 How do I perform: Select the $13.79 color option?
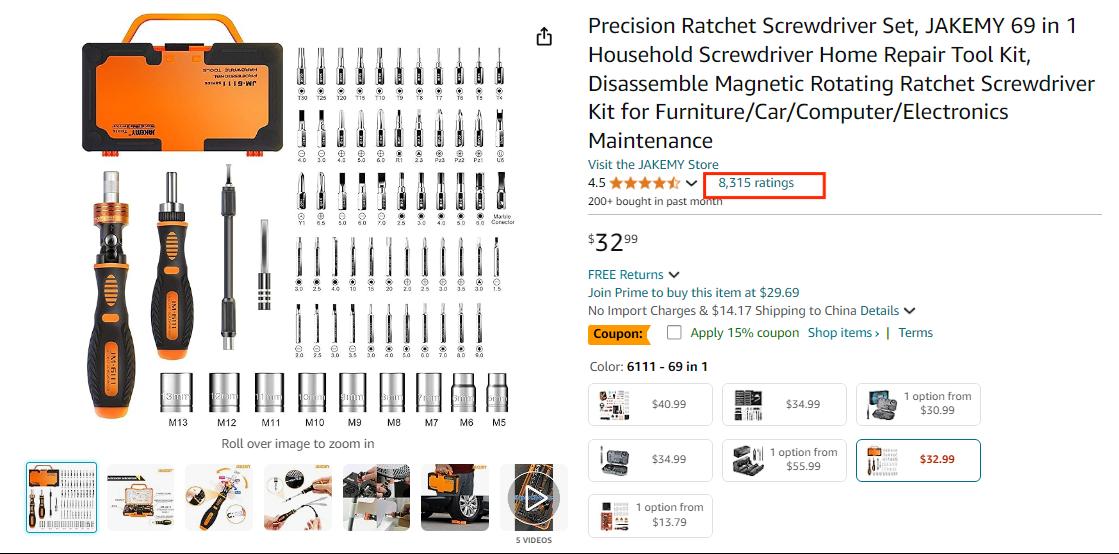[x=651, y=515]
